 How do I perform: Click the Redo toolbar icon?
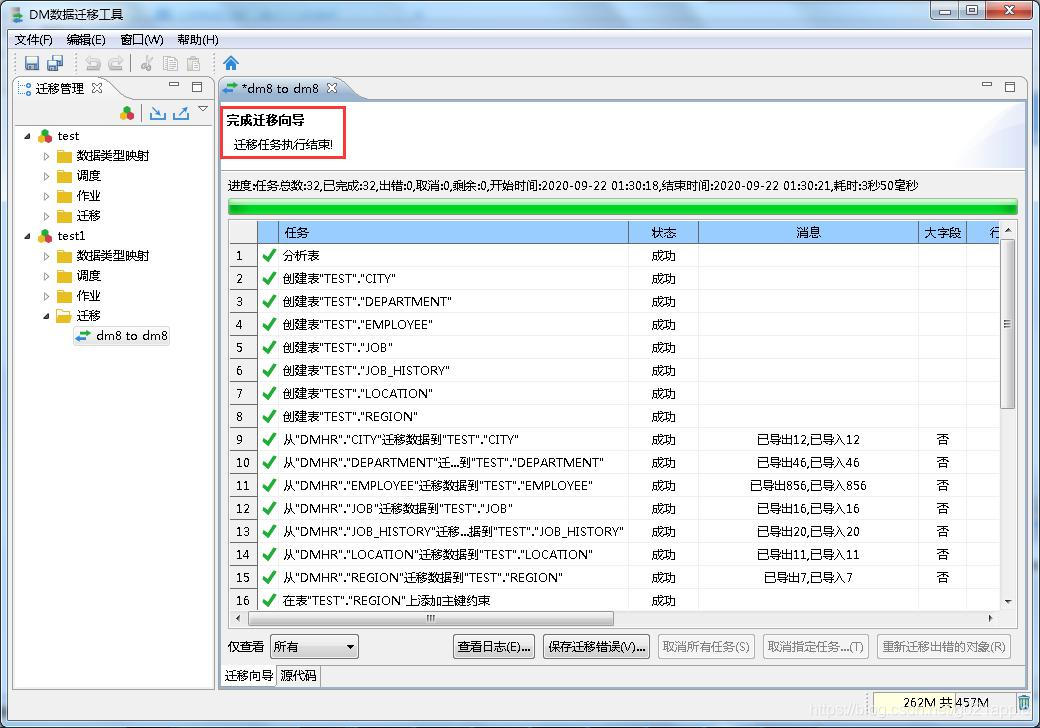point(115,63)
